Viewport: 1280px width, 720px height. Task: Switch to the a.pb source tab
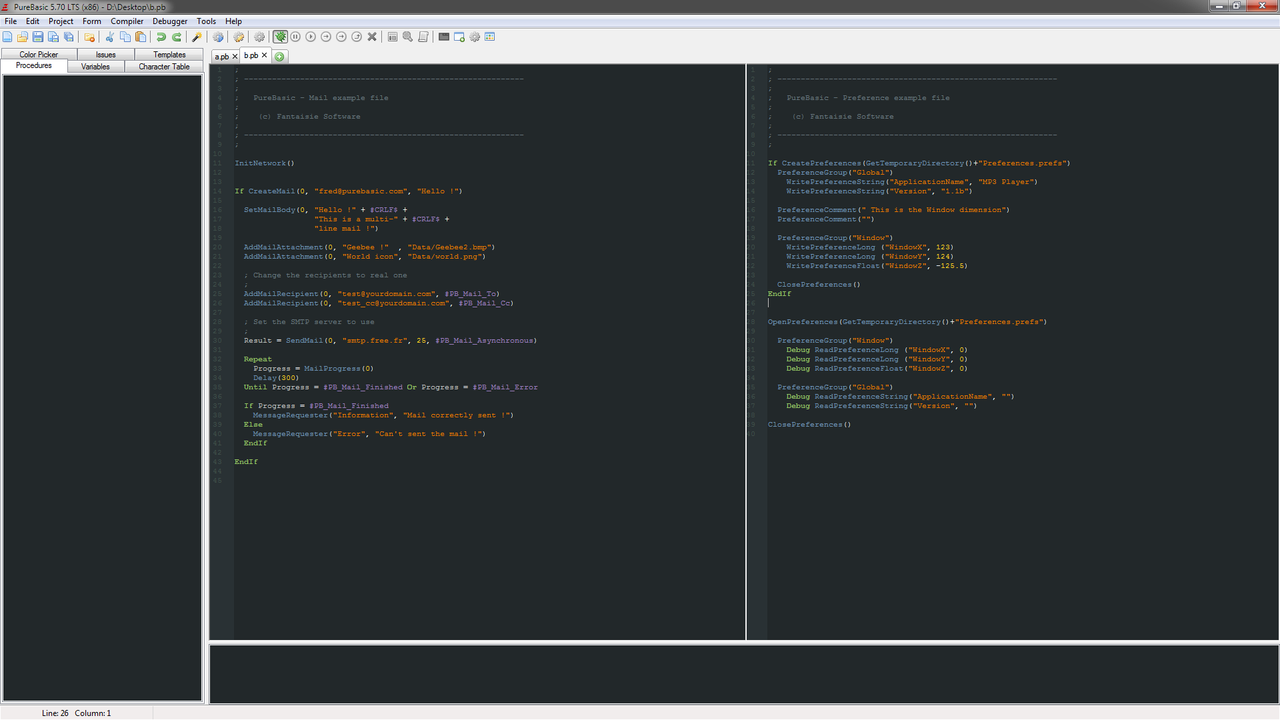click(221, 56)
